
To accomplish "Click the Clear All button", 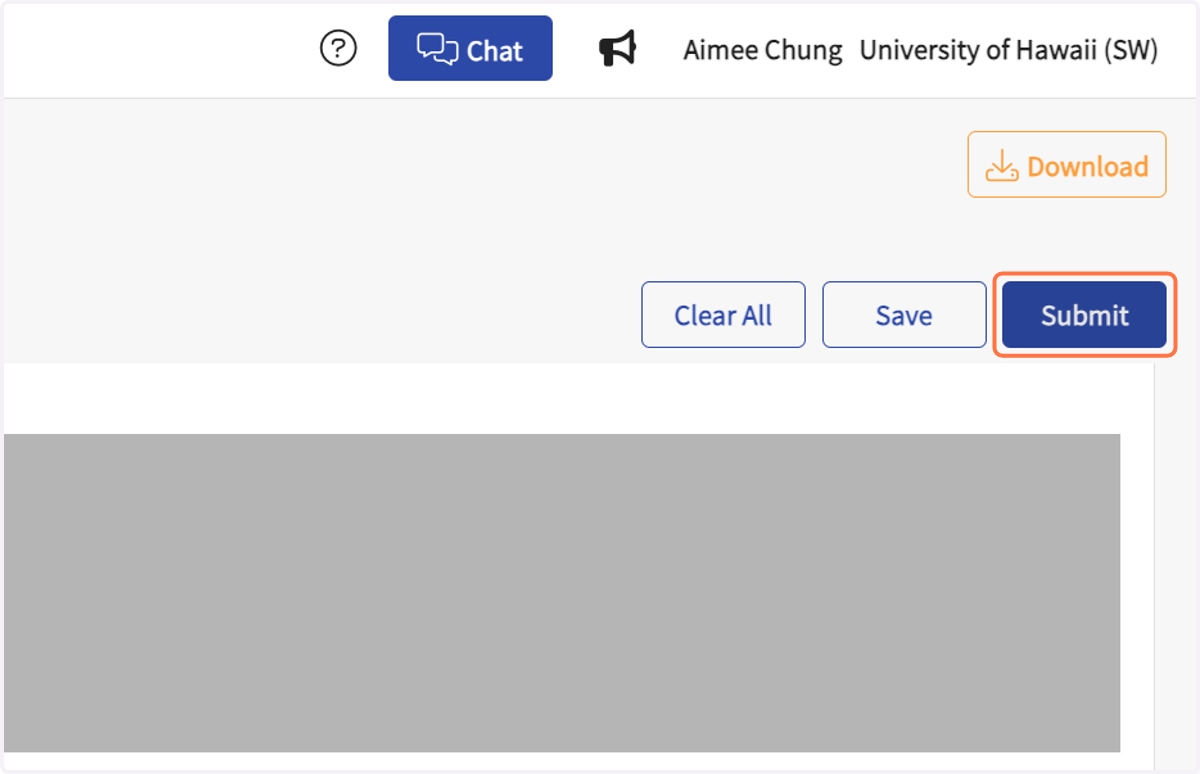I will click(723, 315).
